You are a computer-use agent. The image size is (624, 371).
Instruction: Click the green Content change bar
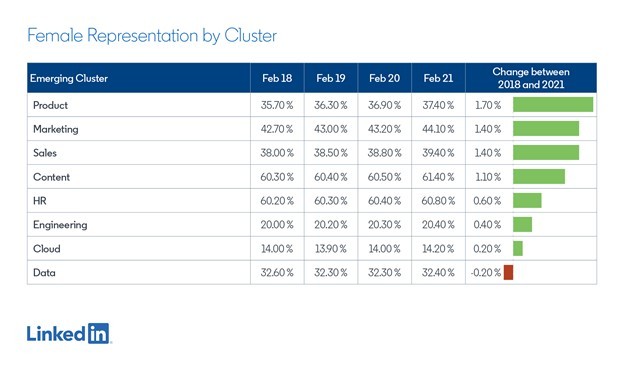click(539, 176)
